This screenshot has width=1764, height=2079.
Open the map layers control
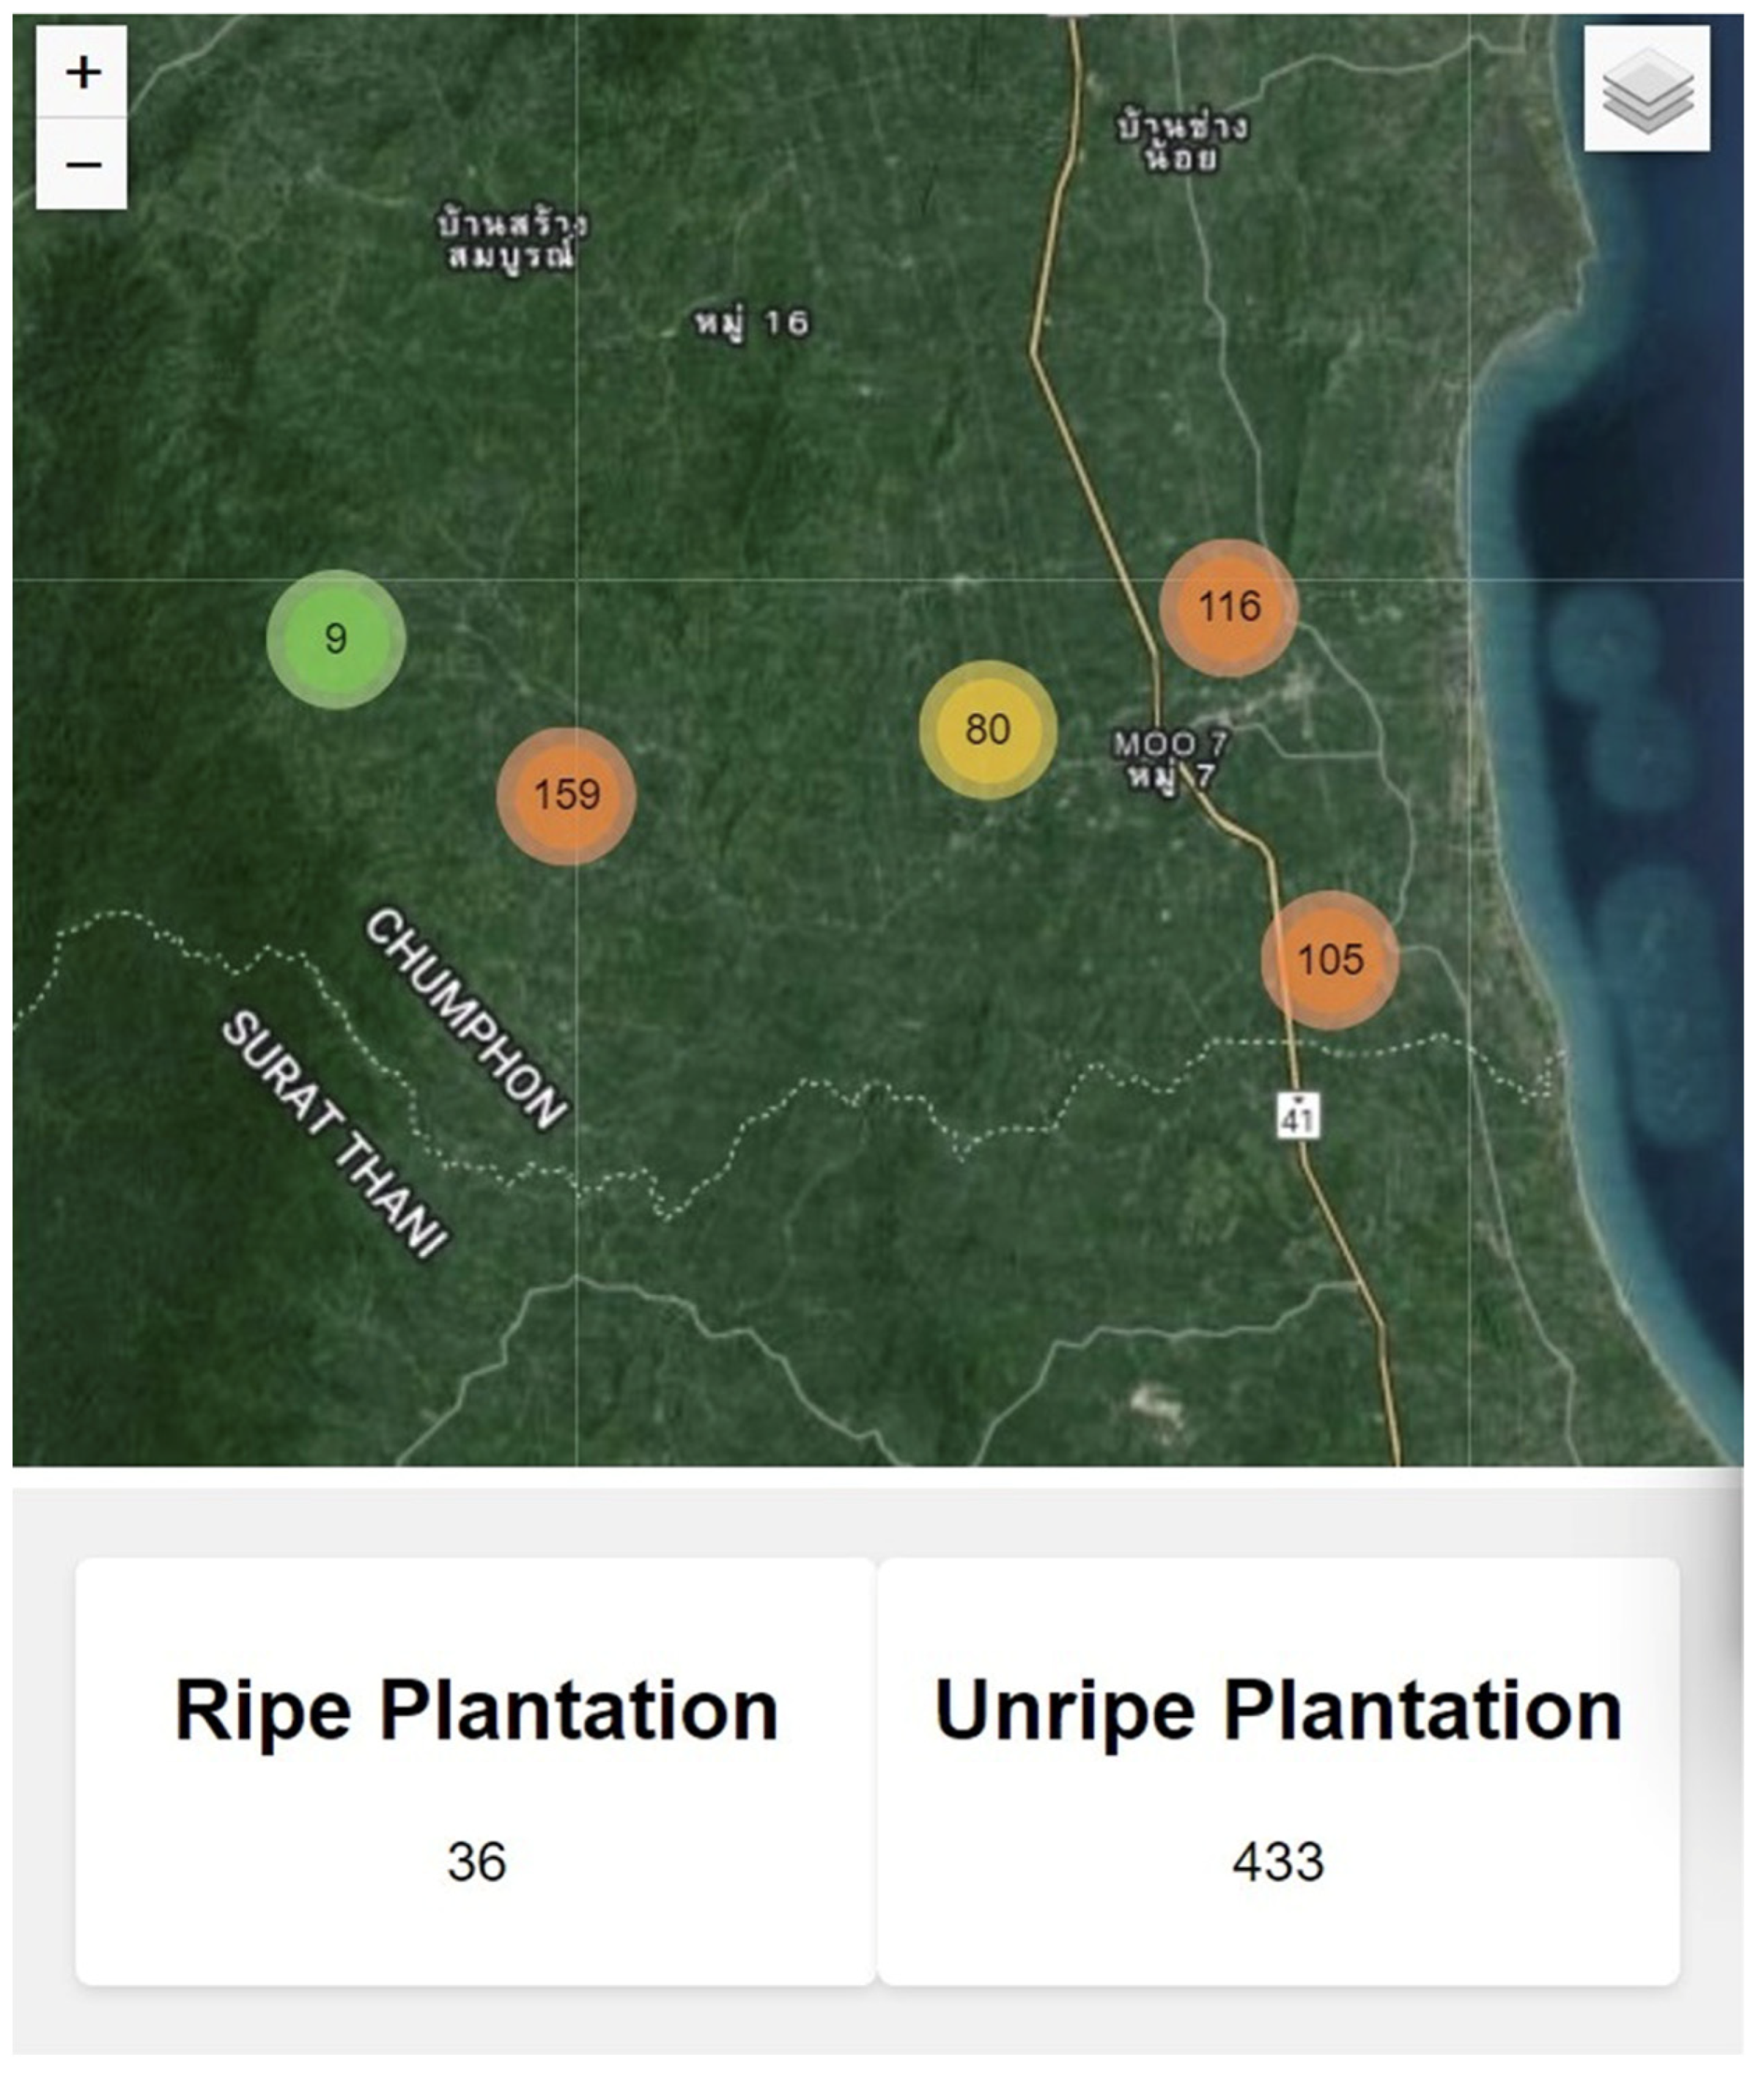[x=1646, y=88]
